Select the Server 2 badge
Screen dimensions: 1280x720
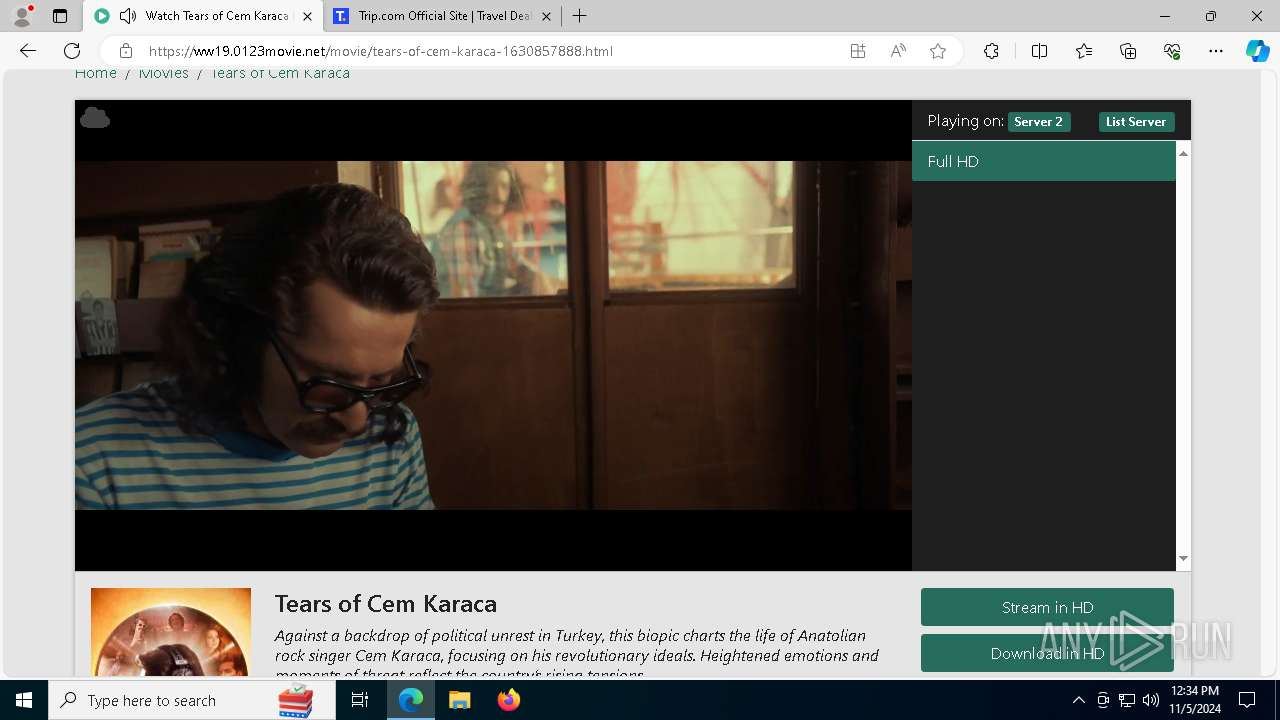point(1038,122)
